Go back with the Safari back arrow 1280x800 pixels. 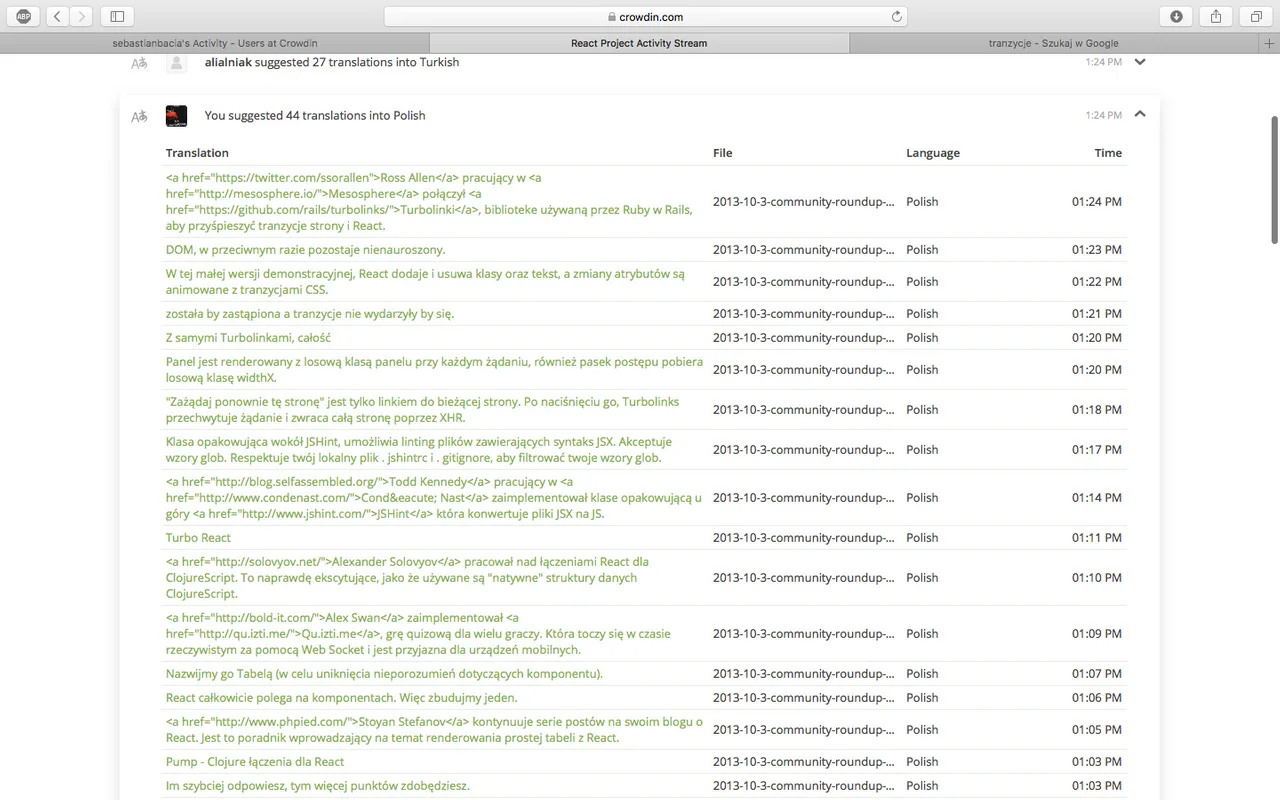(57, 16)
